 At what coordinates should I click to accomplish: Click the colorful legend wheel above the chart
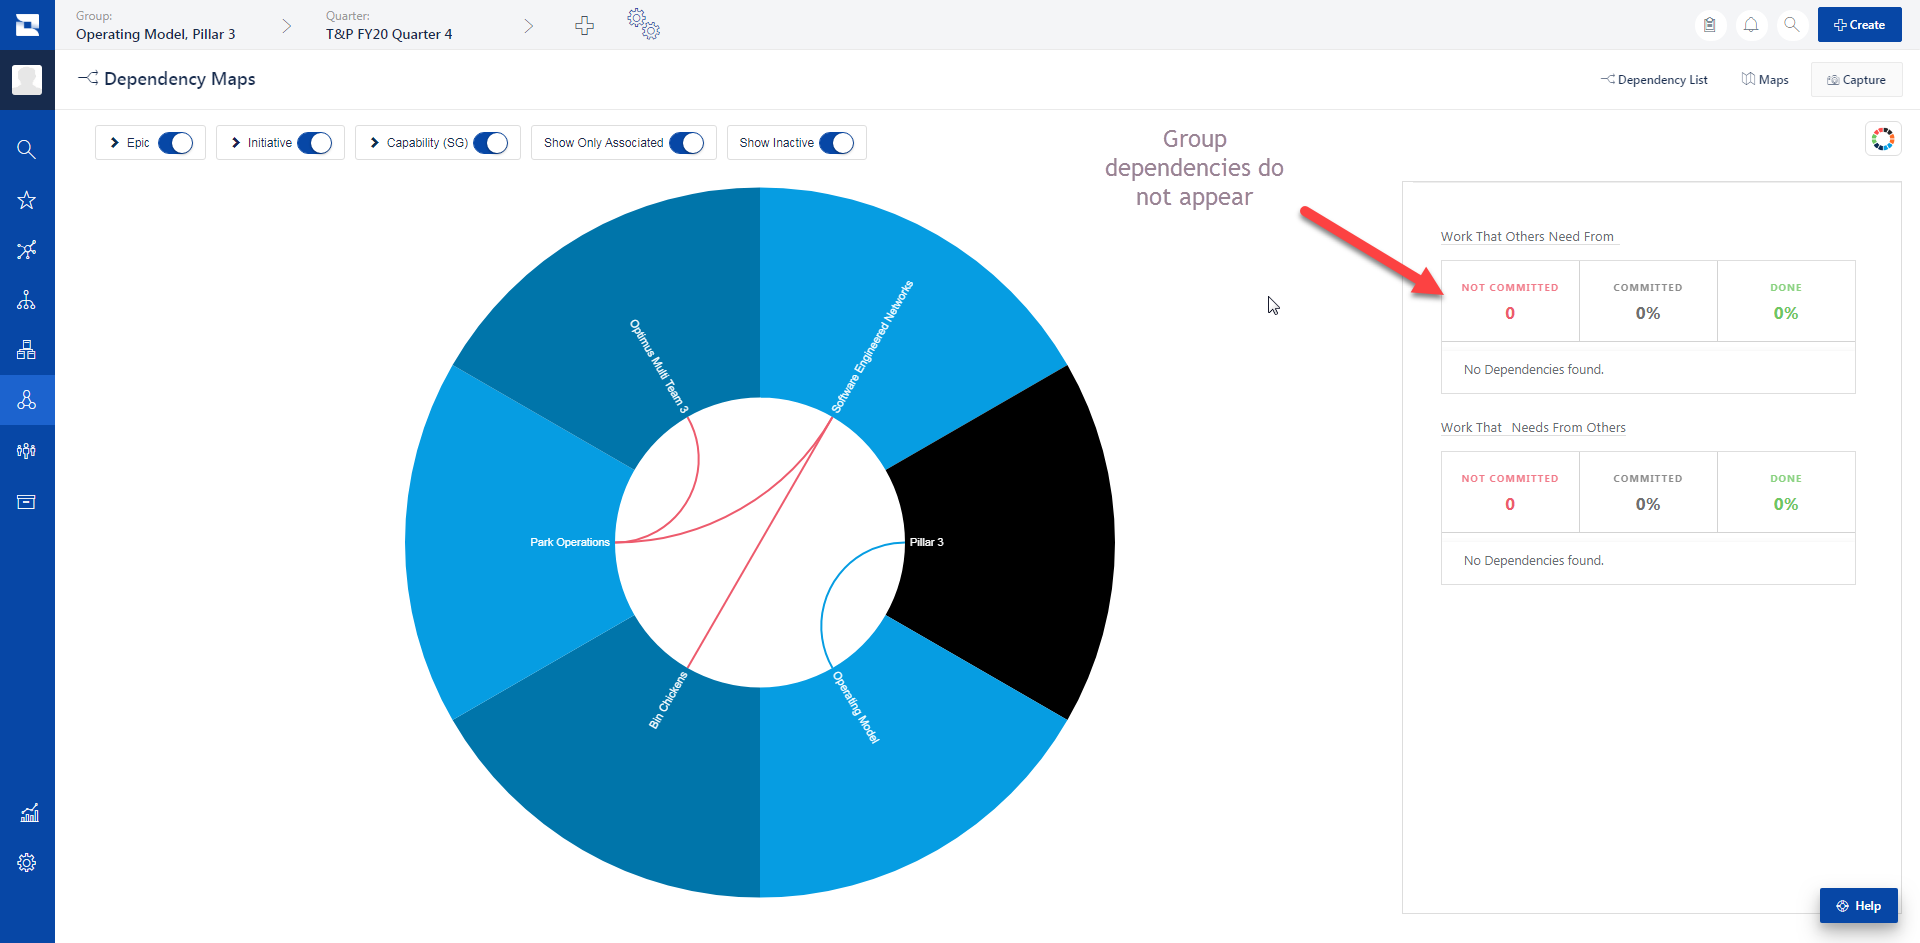[1883, 138]
